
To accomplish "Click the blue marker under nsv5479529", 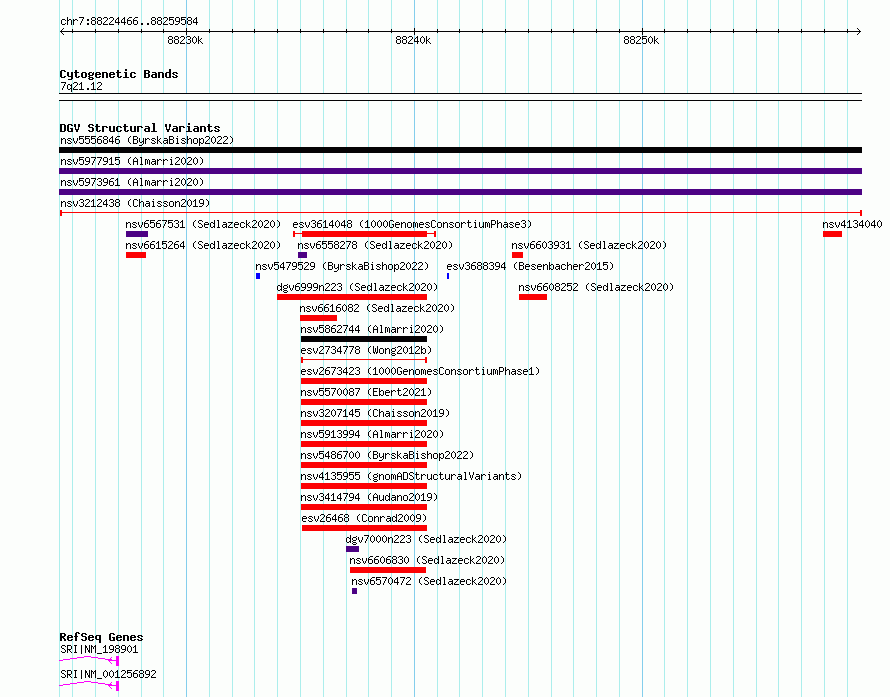I will click(x=258, y=276).
